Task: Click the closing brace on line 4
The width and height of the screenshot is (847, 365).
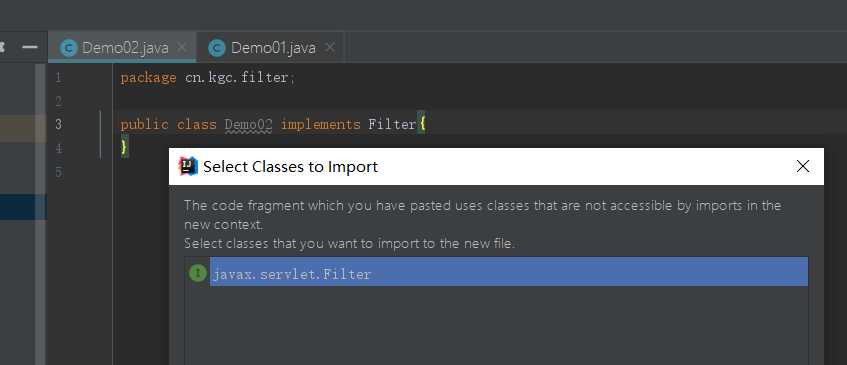Action: (124, 146)
